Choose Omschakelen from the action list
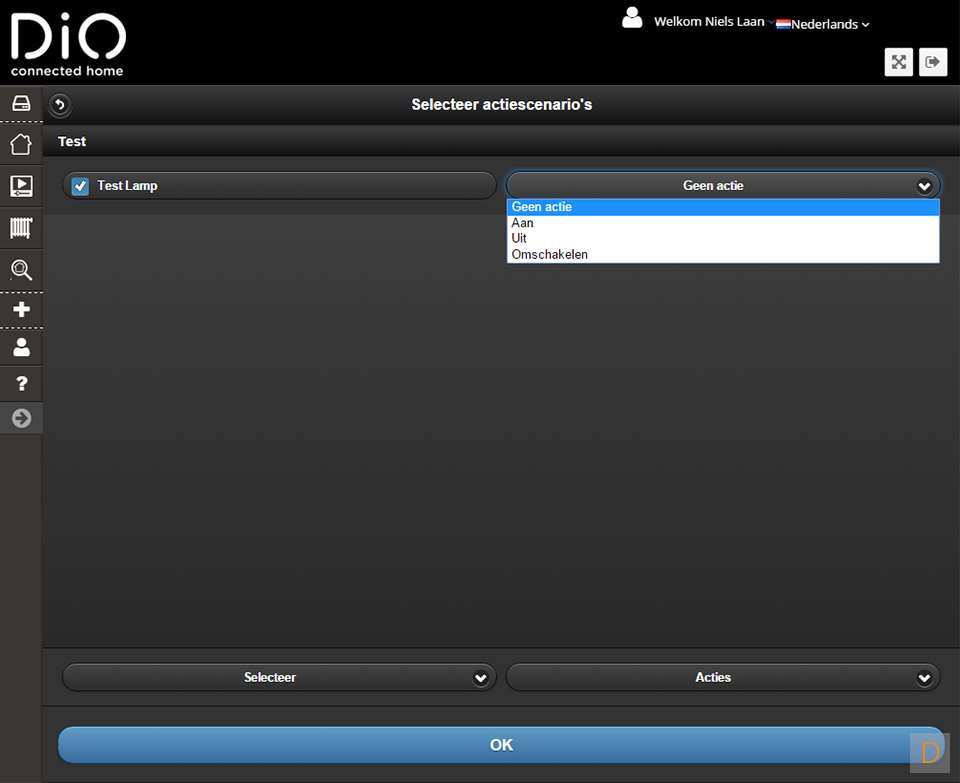960x783 pixels. pyautogui.click(x=550, y=254)
